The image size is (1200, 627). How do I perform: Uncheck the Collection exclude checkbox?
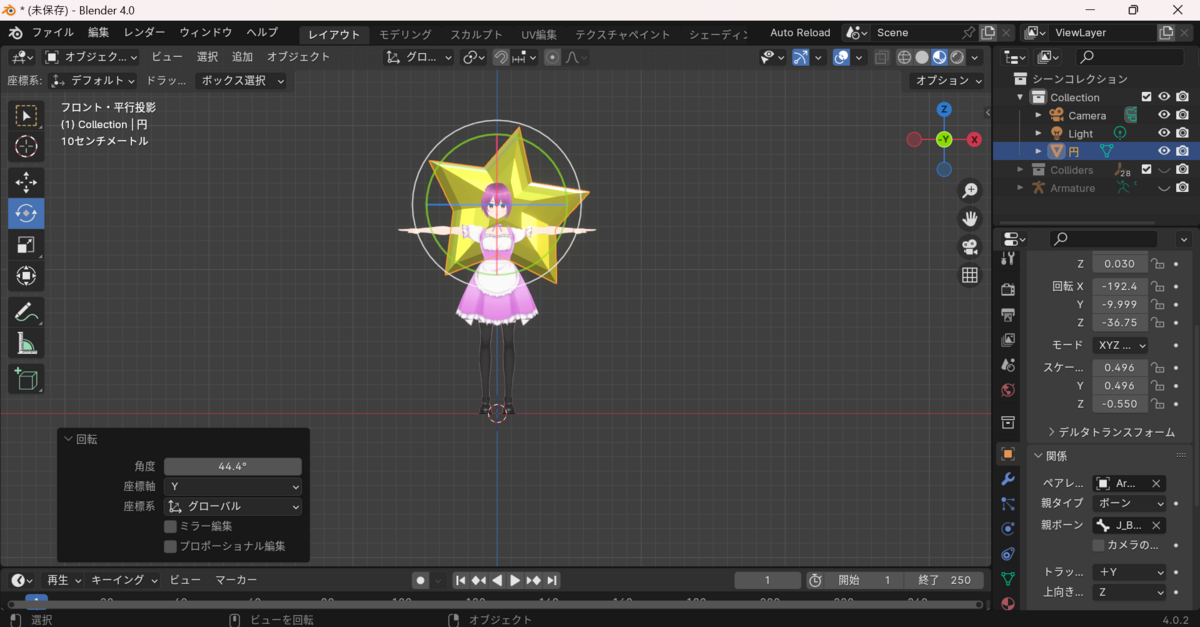click(x=1147, y=97)
